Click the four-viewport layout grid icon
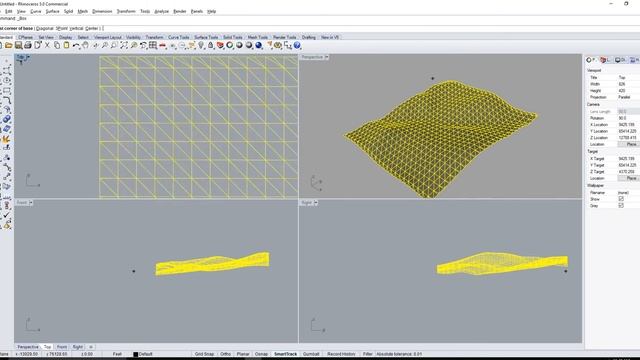The image size is (640, 360). [x=153, y=46]
